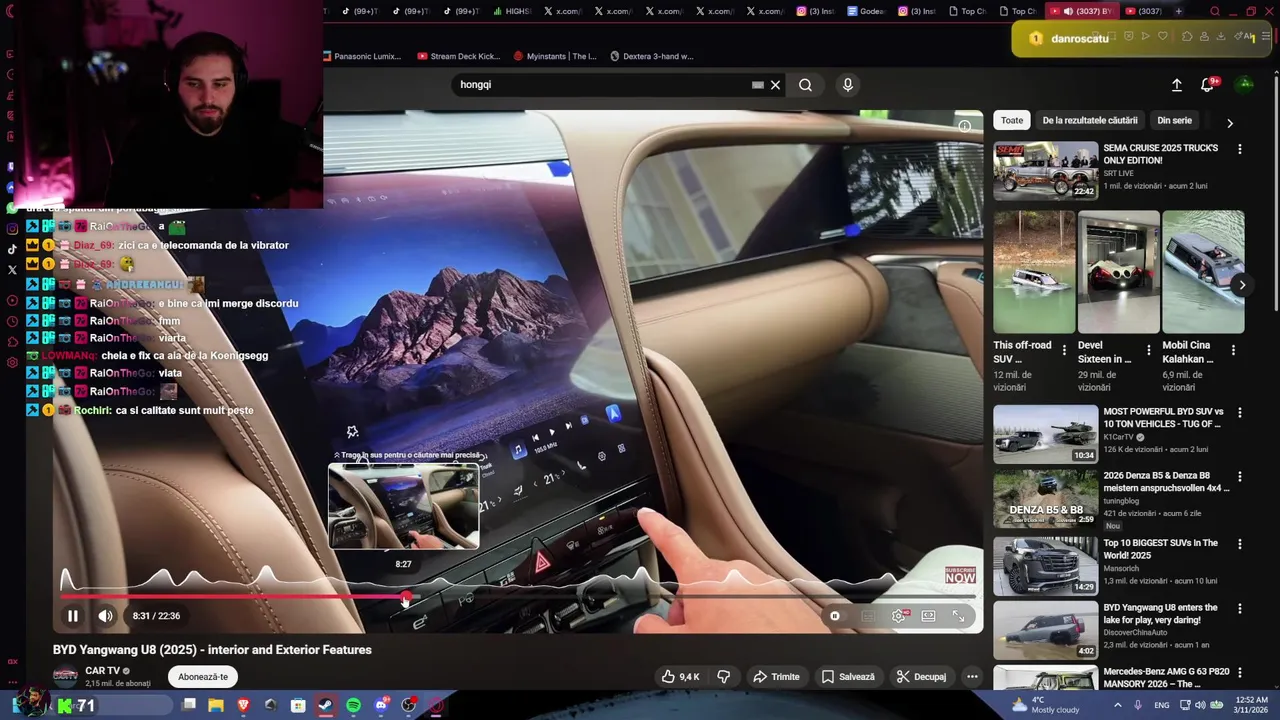Open Brave browser from taskbar

tap(243, 706)
